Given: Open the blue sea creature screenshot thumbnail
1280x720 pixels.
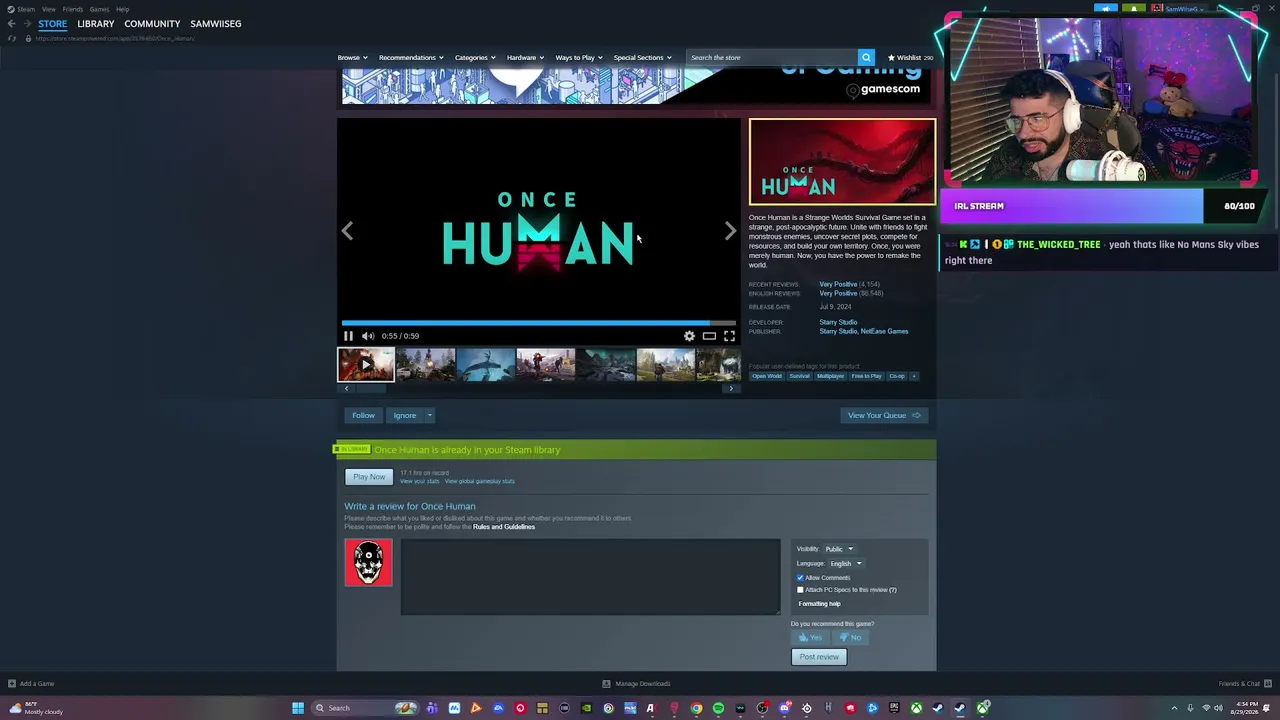Looking at the screenshot, I should pos(486,364).
